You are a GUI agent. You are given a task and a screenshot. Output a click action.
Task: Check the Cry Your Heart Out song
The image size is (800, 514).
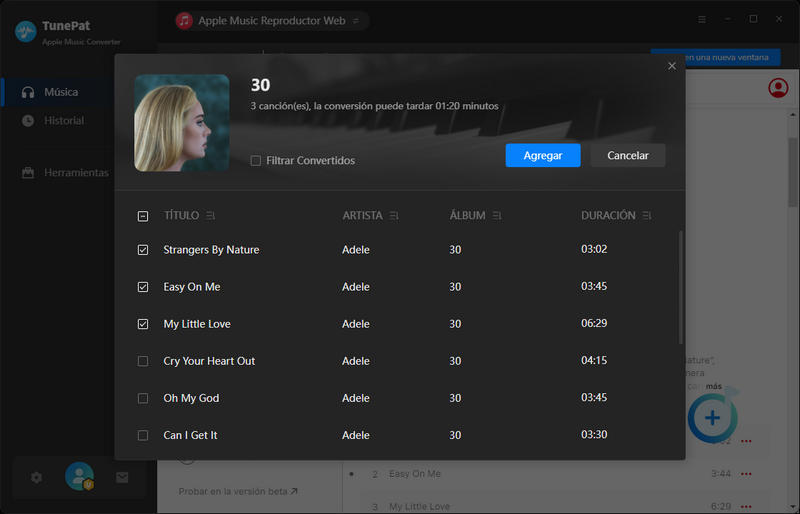[x=143, y=361]
